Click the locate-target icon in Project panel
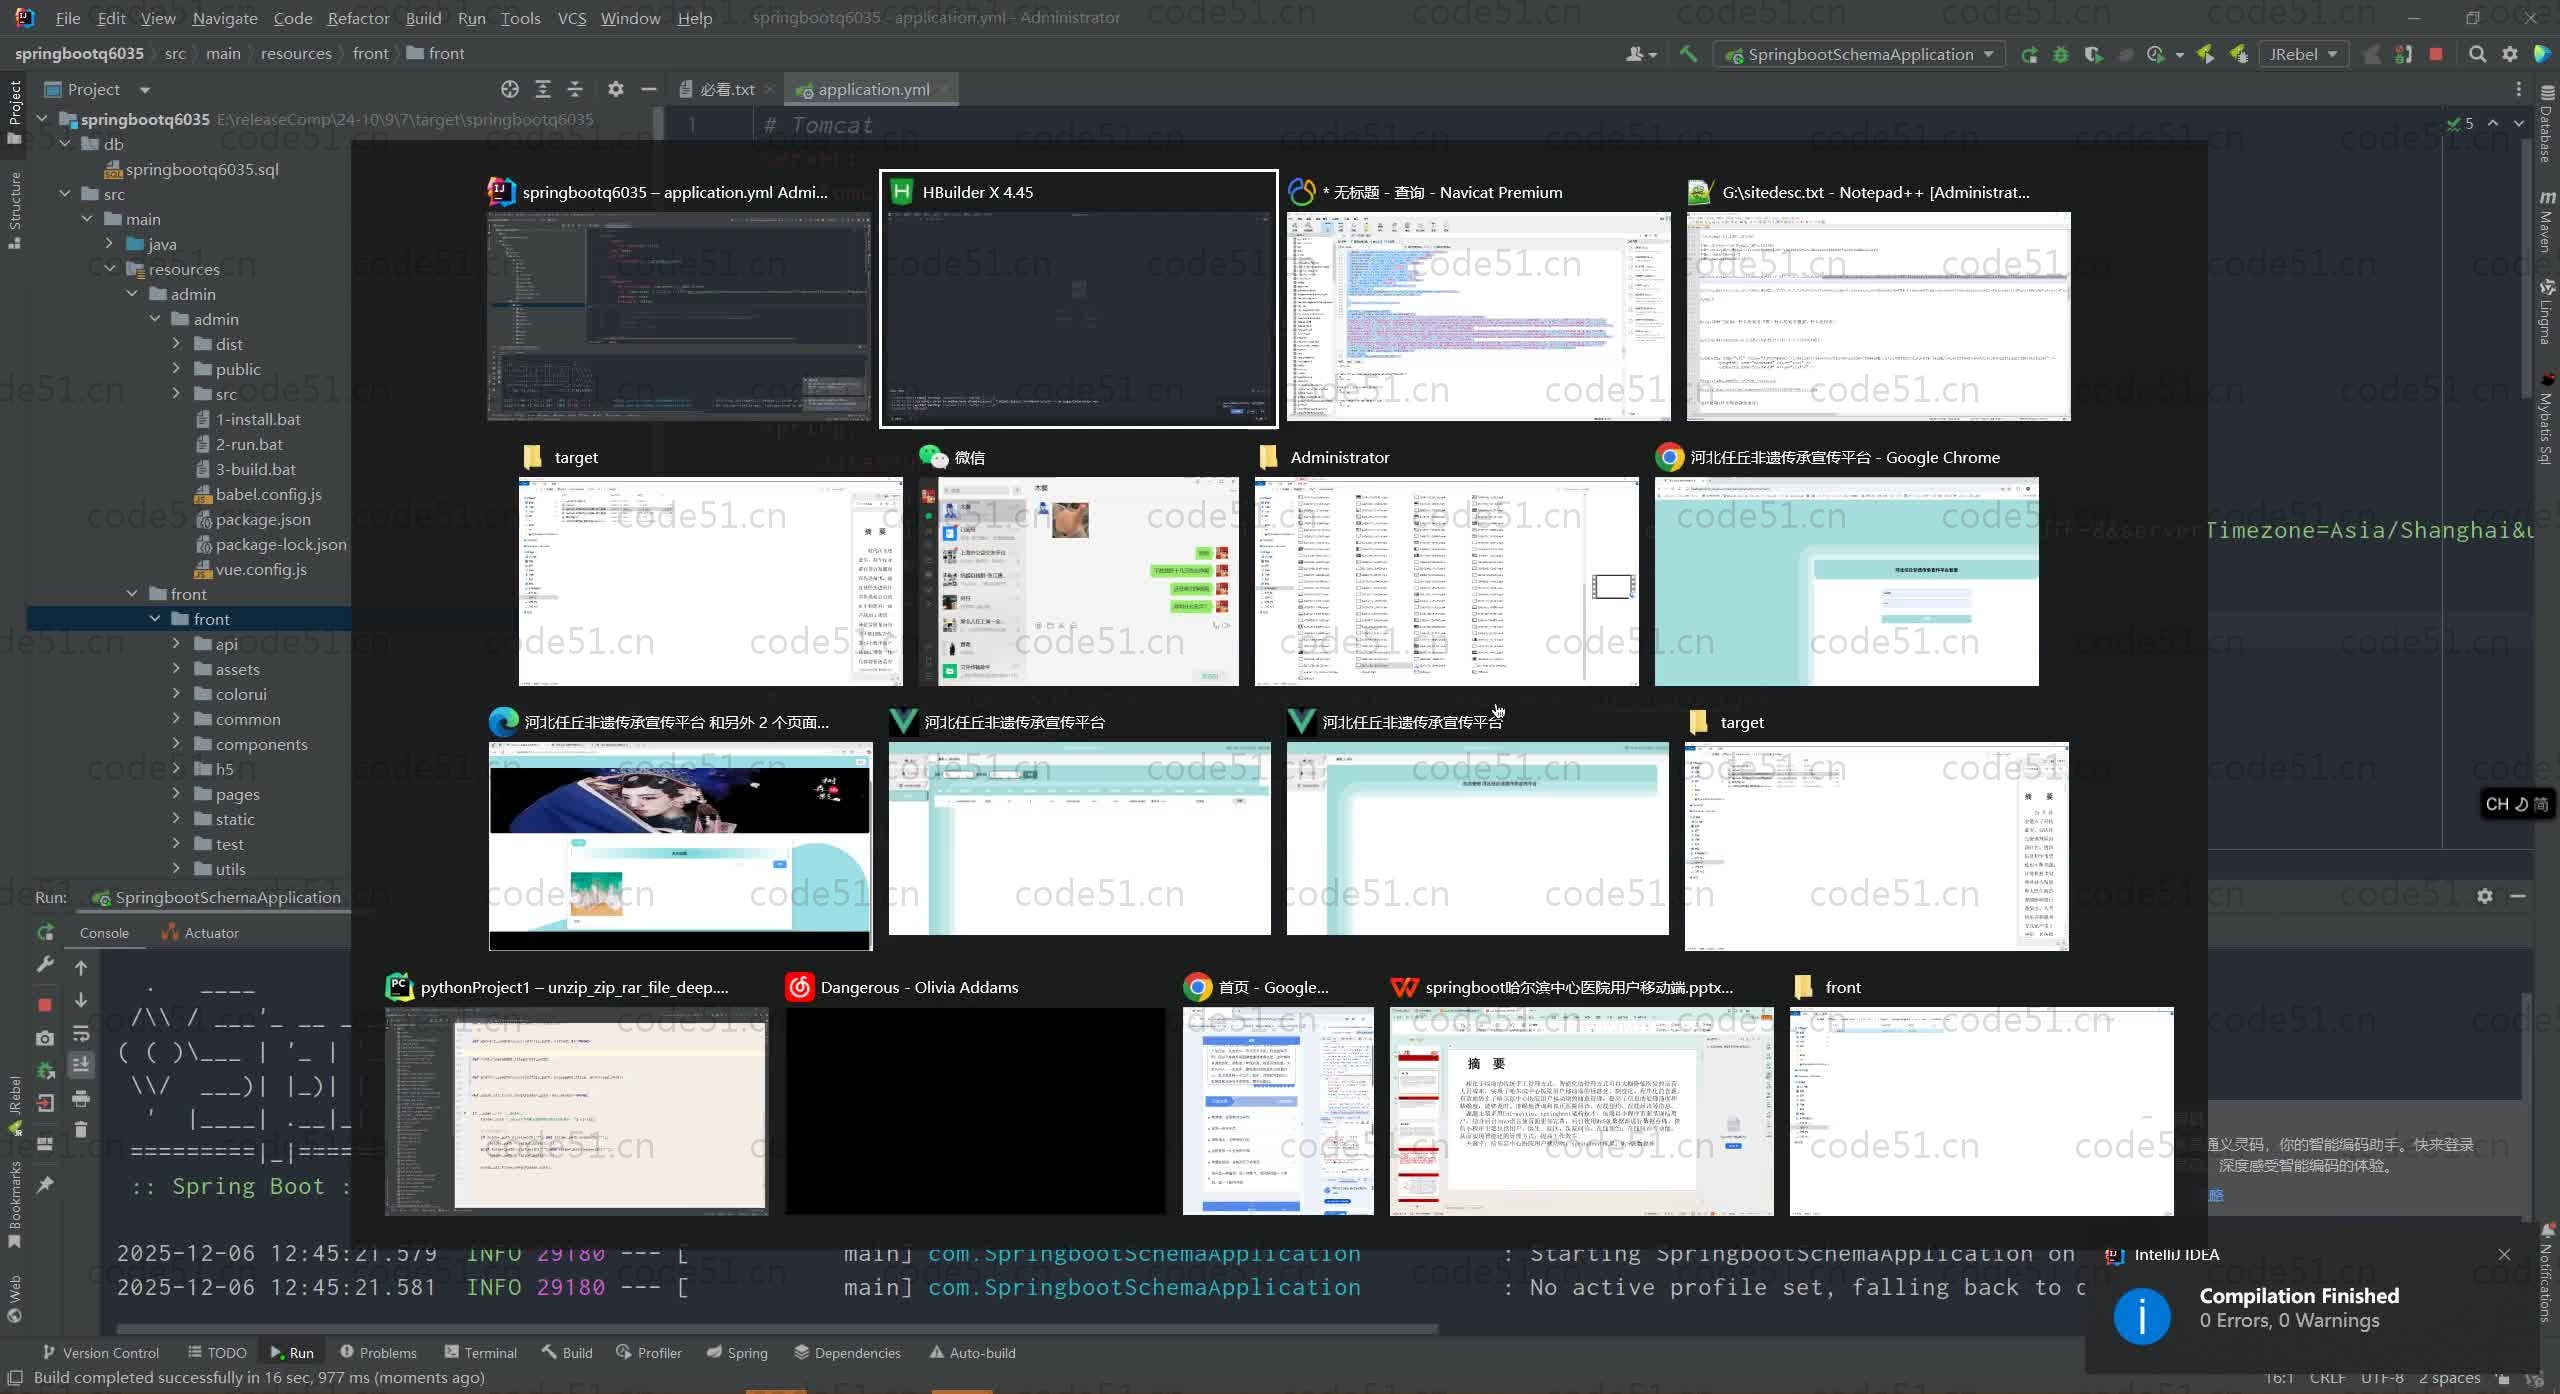The height and width of the screenshot is (1394, 2560). [510, 89]
